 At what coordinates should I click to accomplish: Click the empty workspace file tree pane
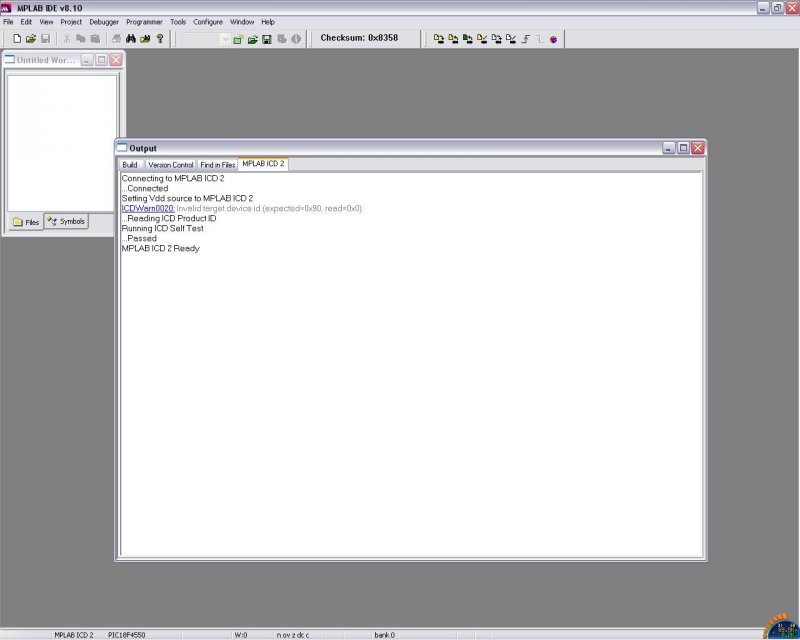point(62,143)
